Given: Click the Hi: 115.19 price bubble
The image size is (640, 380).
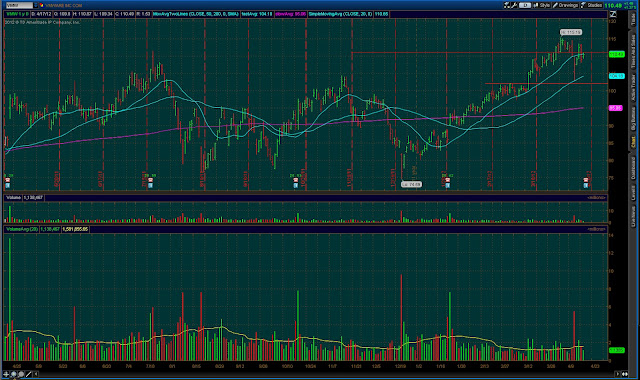Looking at the screenshot, I should [571, 32].
